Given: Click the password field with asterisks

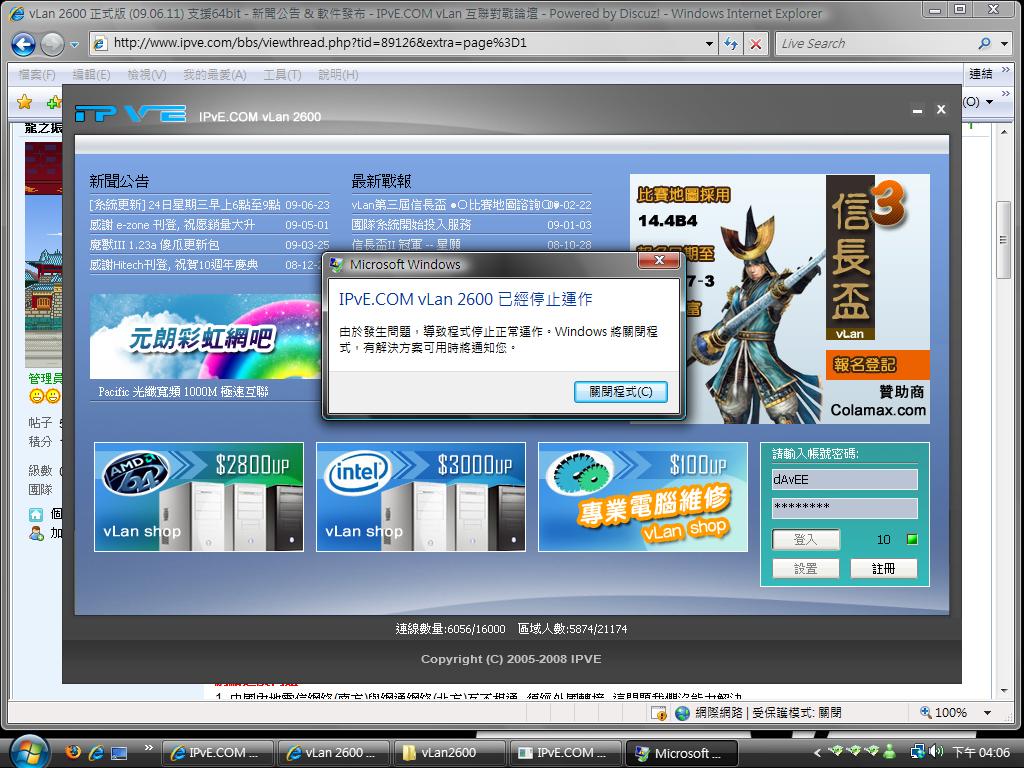Looking at the screenshot, I should coord(844,508).
